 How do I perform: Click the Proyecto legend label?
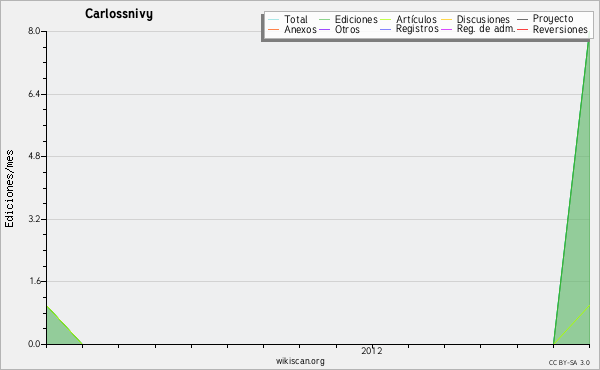click(x=553, y=19)
